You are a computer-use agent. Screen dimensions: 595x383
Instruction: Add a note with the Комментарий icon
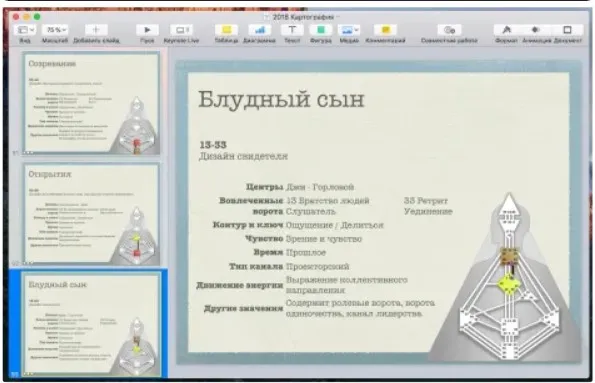[x=385, y=30]
